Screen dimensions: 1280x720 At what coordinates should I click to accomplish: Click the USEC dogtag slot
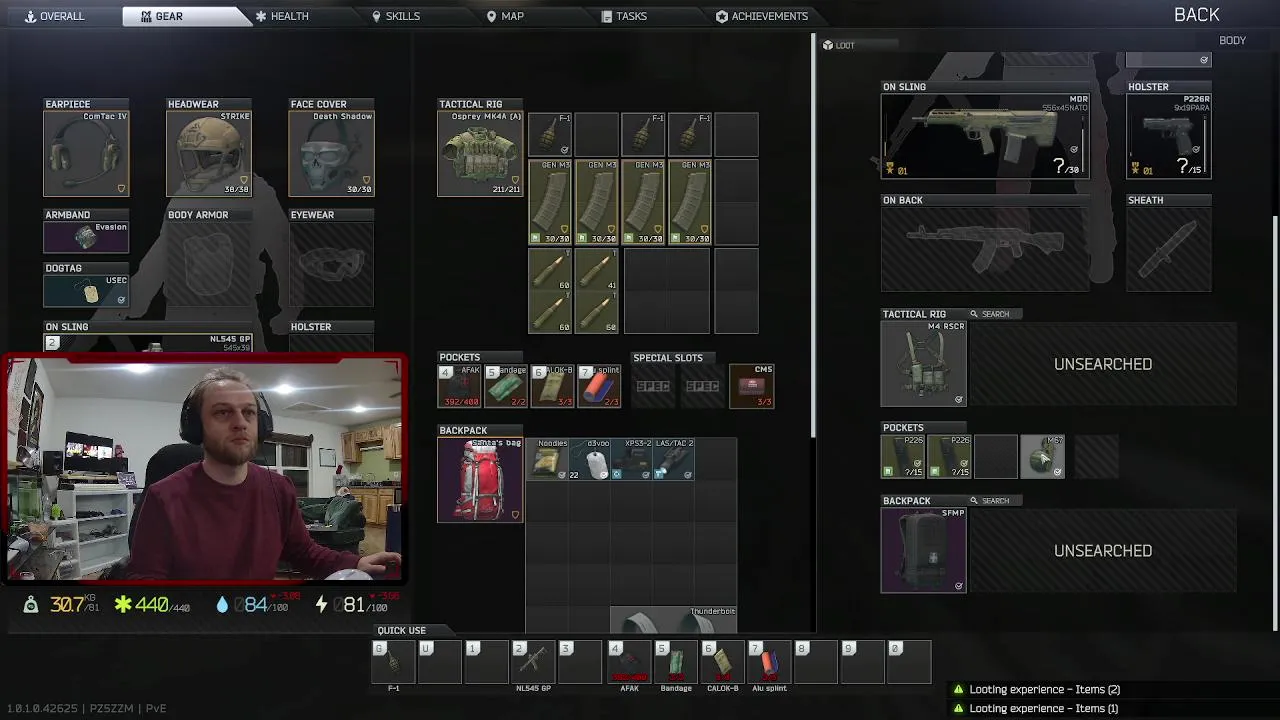point(86,291)
